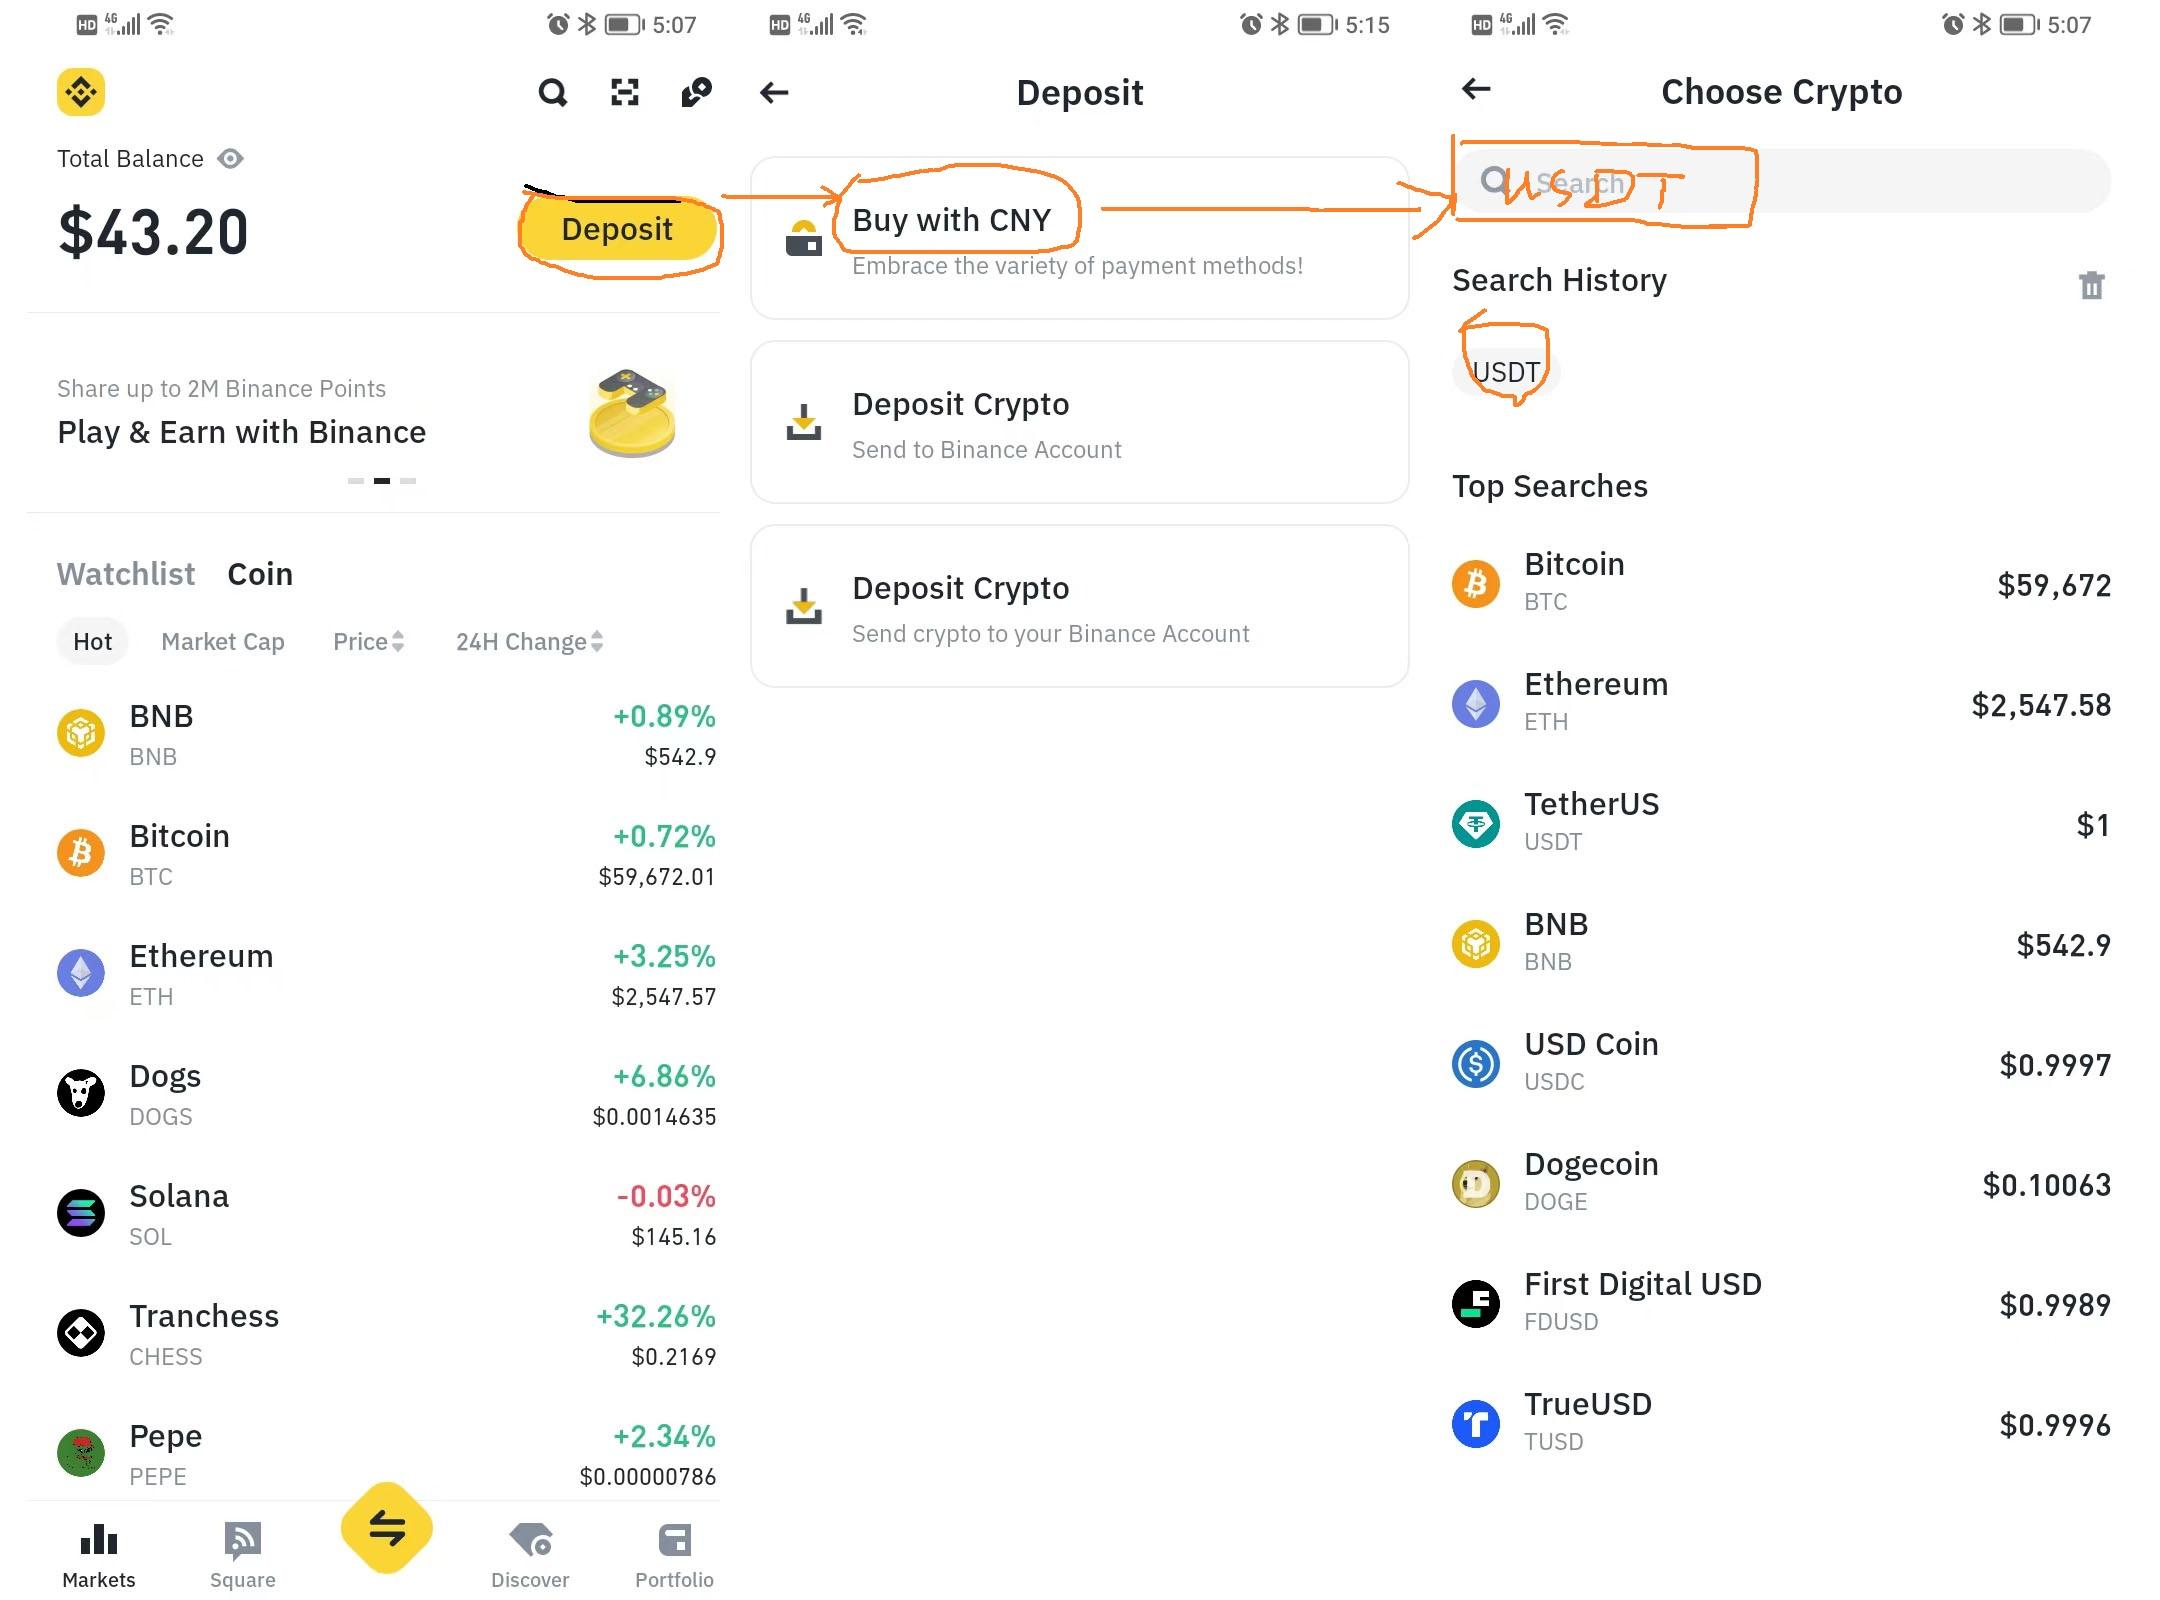Image resolution: width=2160 pixels, height=1600 pixels.
Task: Tap the QR code scanner icon
Action: pos(622,91)
